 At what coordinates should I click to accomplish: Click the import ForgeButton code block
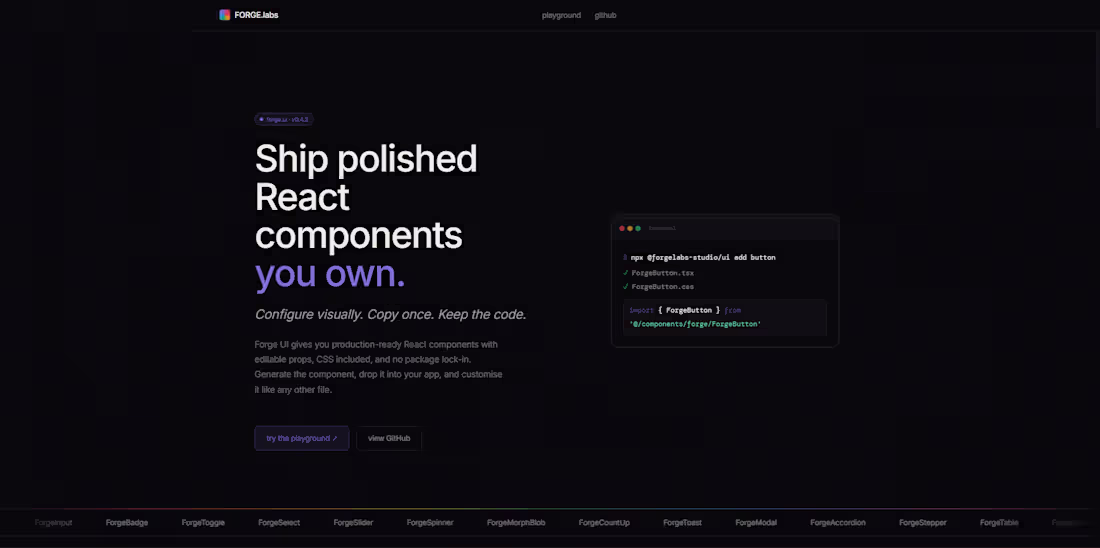tap(725, 317)
